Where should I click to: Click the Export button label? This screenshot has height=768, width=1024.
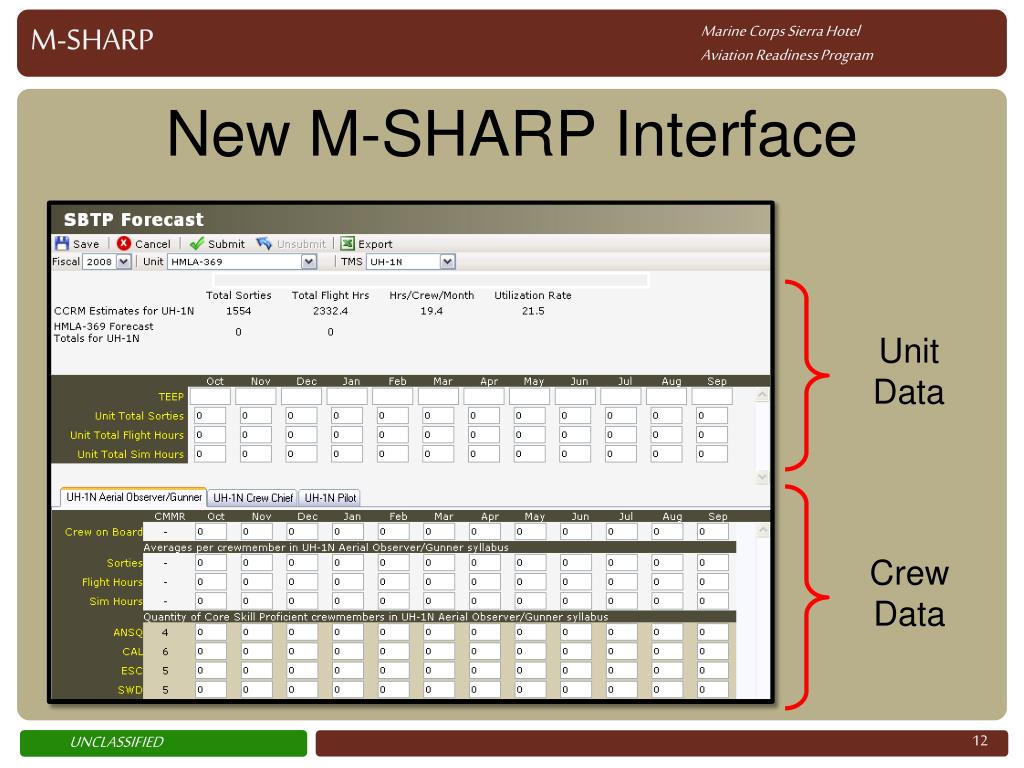[x=376, y=244]
